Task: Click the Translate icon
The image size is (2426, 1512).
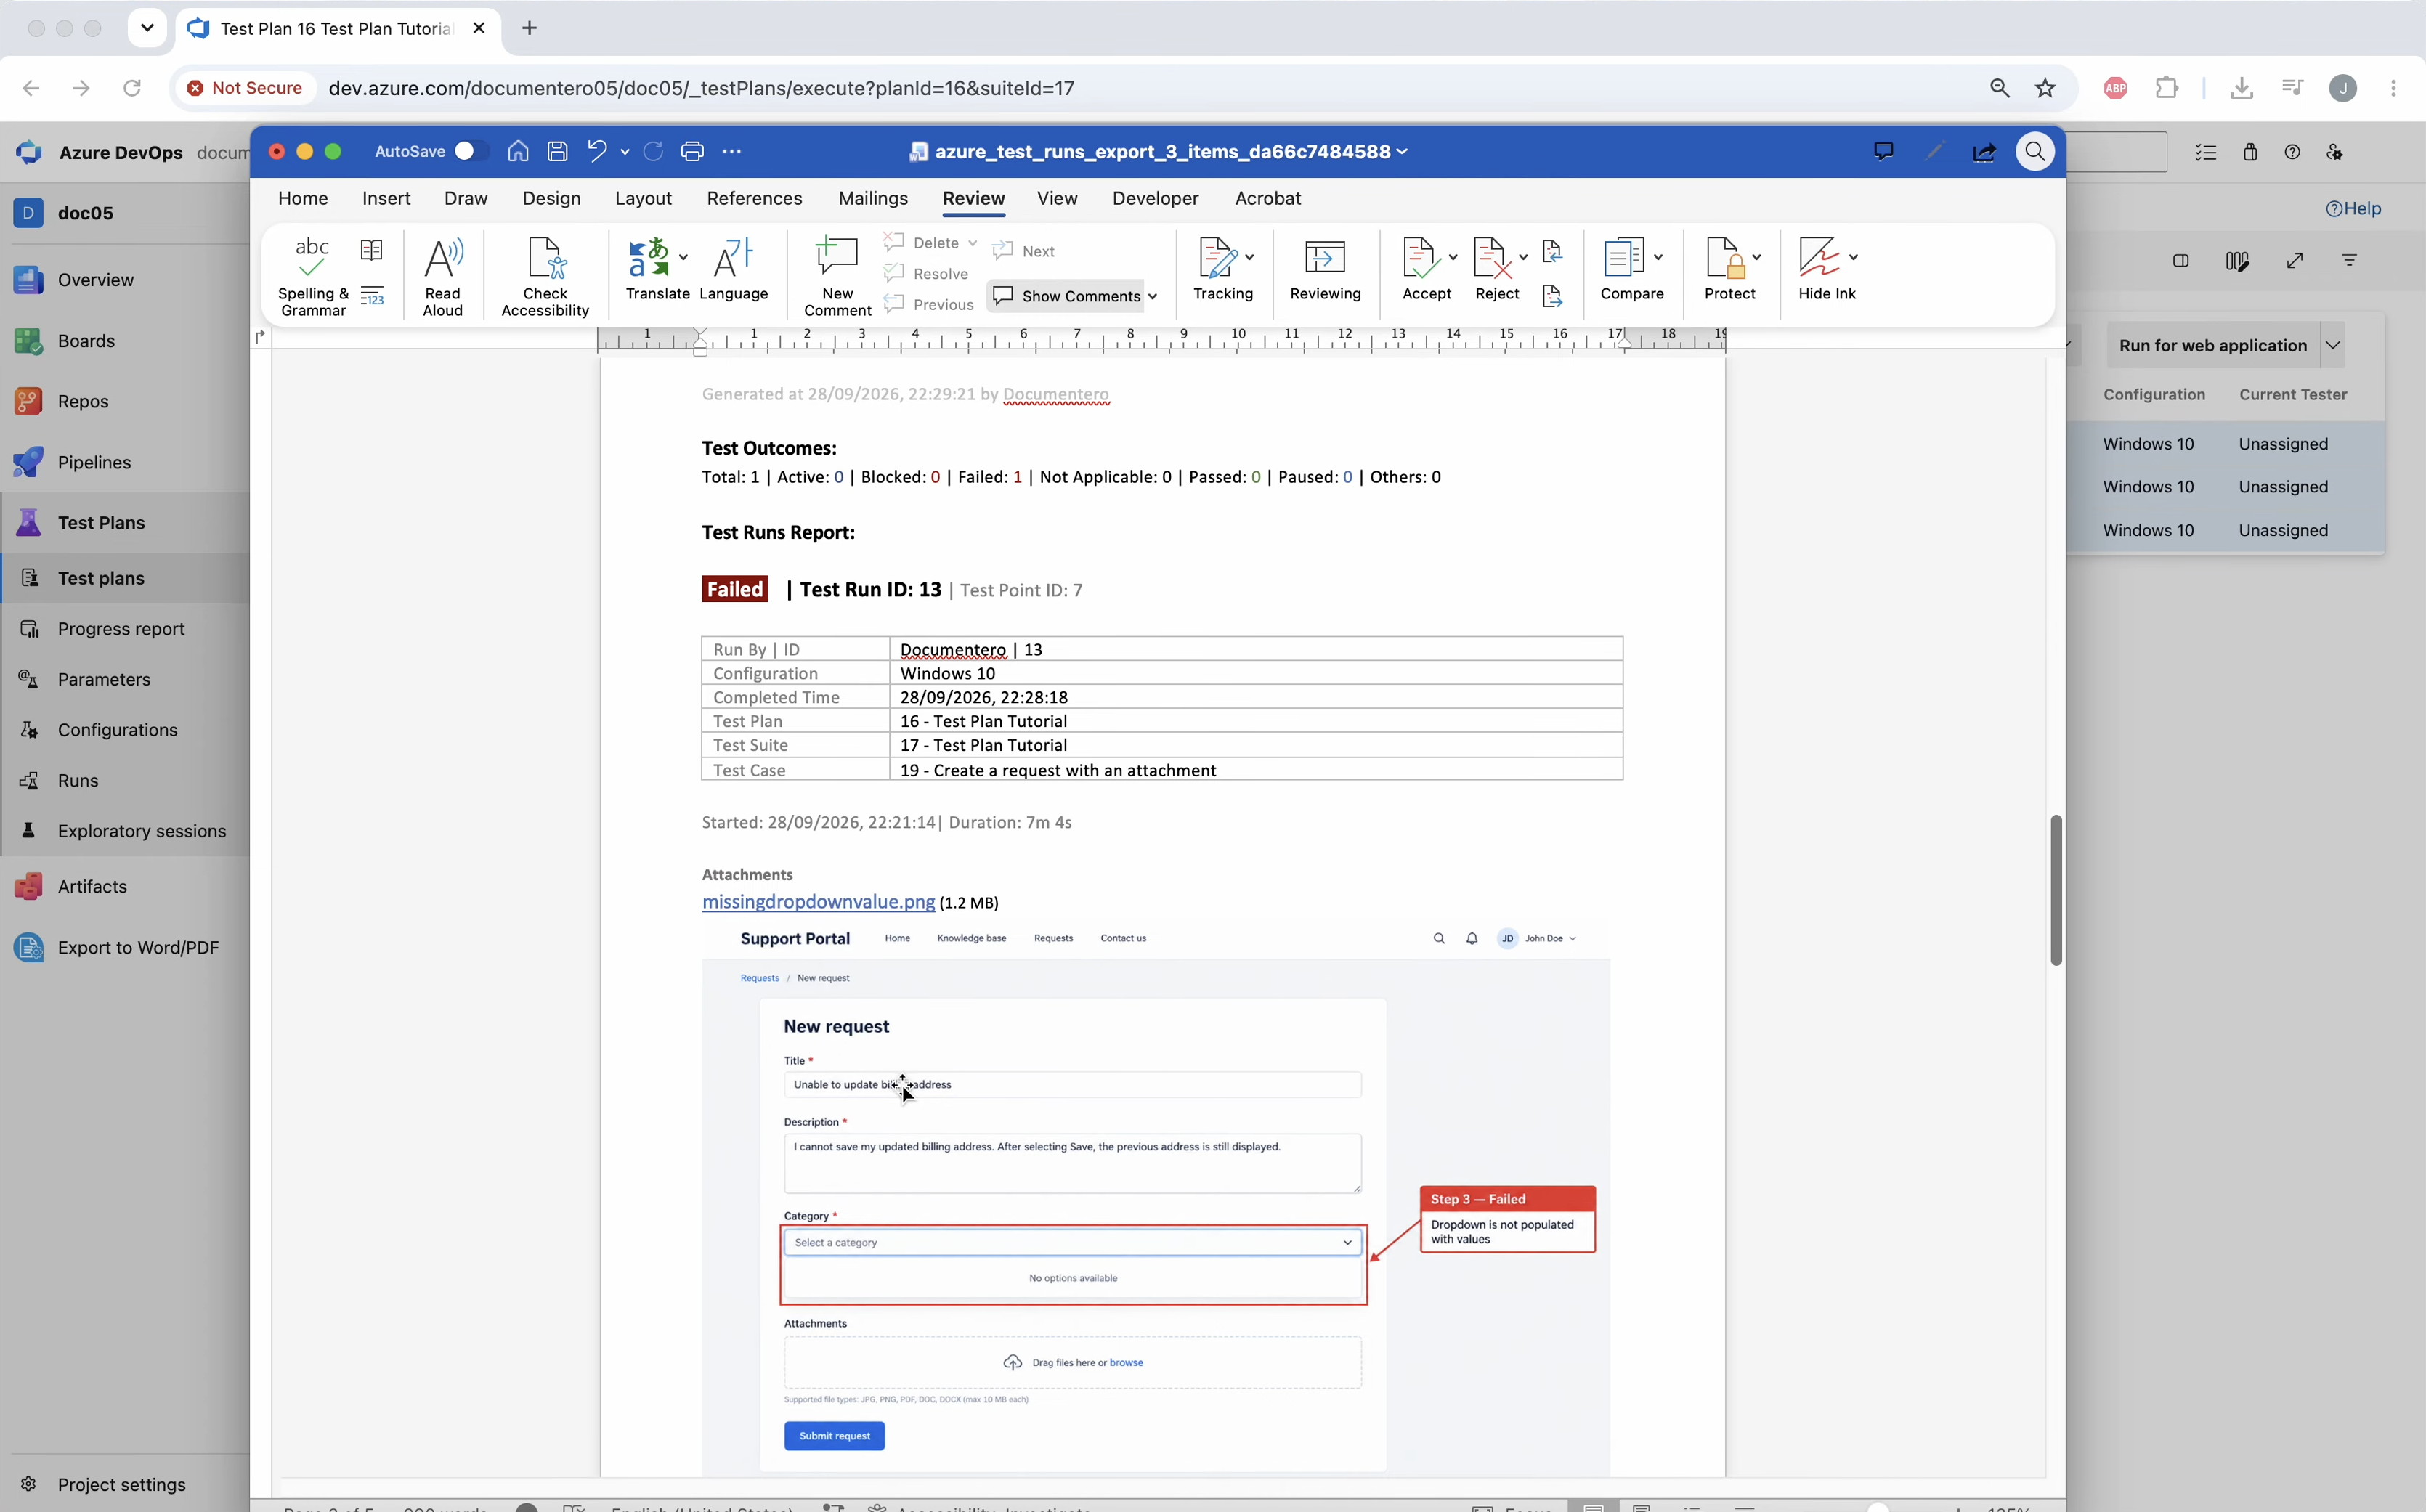Action: click(649, 257)
